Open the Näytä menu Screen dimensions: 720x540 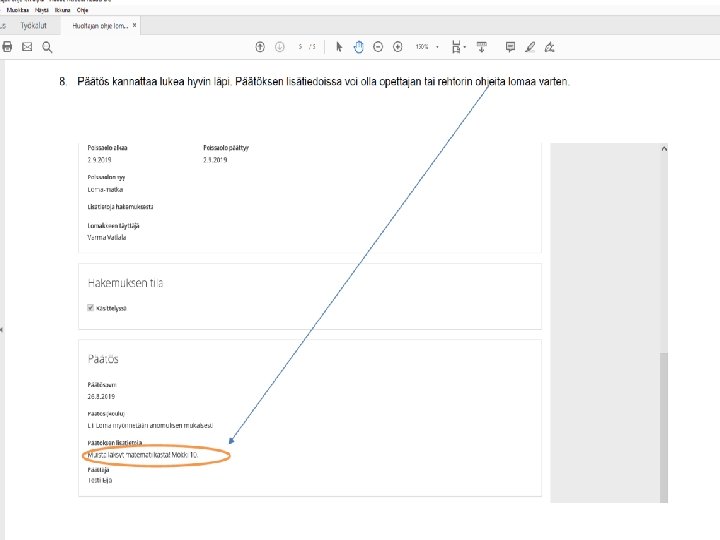42,10
